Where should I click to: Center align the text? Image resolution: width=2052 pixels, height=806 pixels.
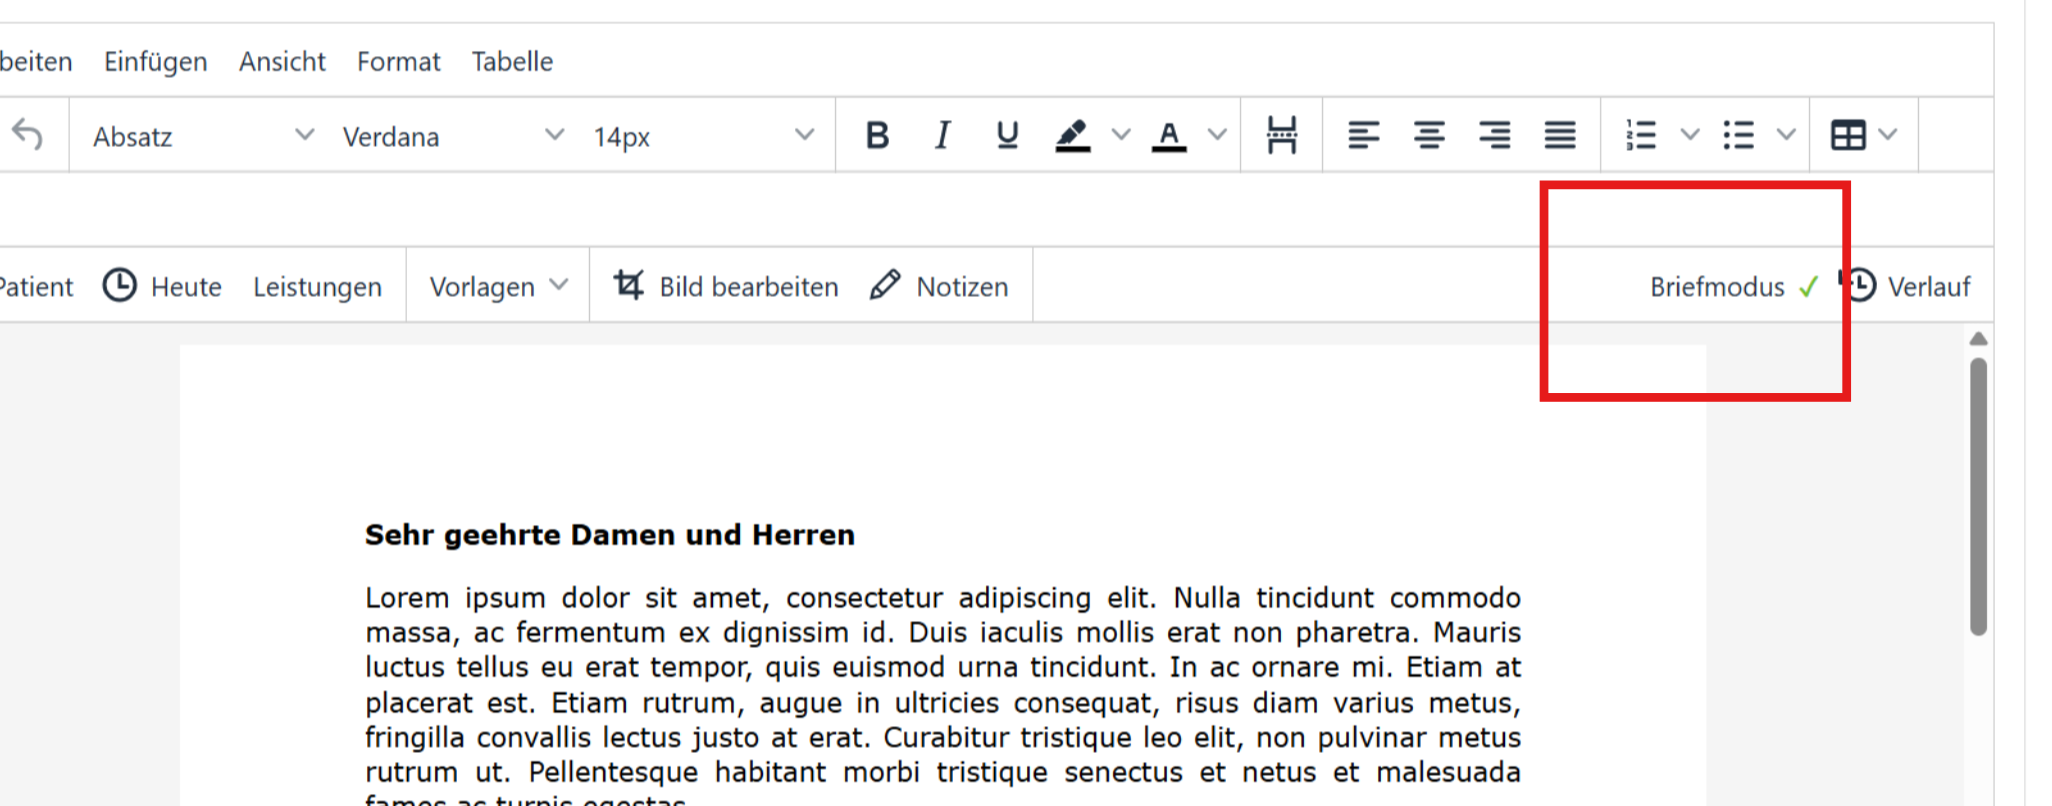pyautogui.click(x=1429, y=135)
